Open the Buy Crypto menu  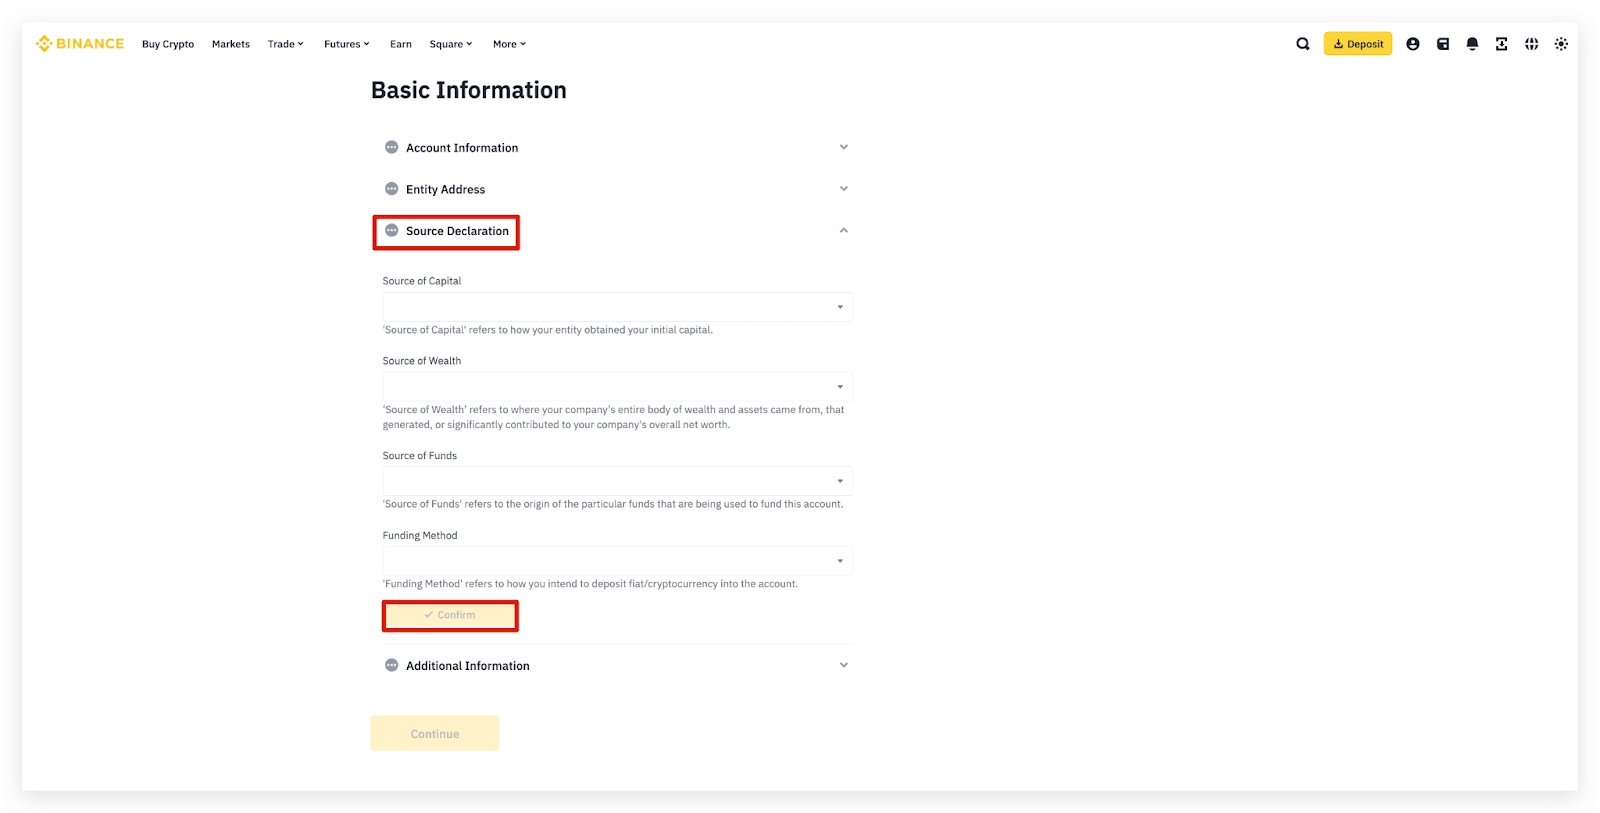168,44
